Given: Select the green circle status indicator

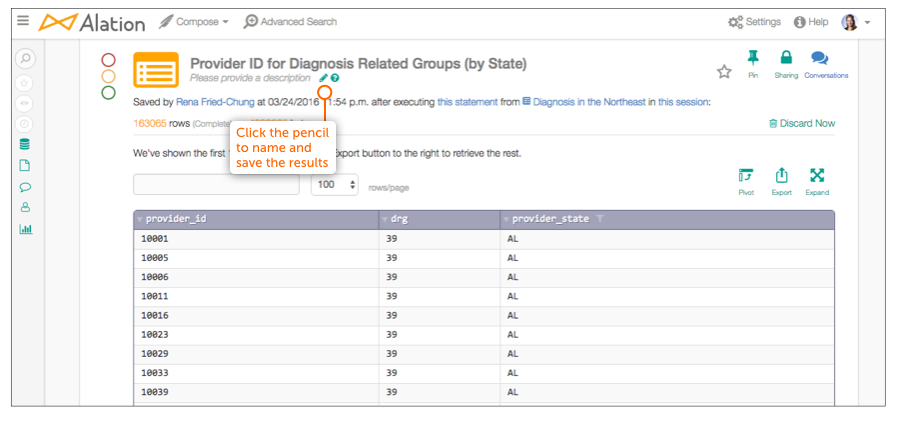Looking at the screenshot, I should [x=109, y=92].
